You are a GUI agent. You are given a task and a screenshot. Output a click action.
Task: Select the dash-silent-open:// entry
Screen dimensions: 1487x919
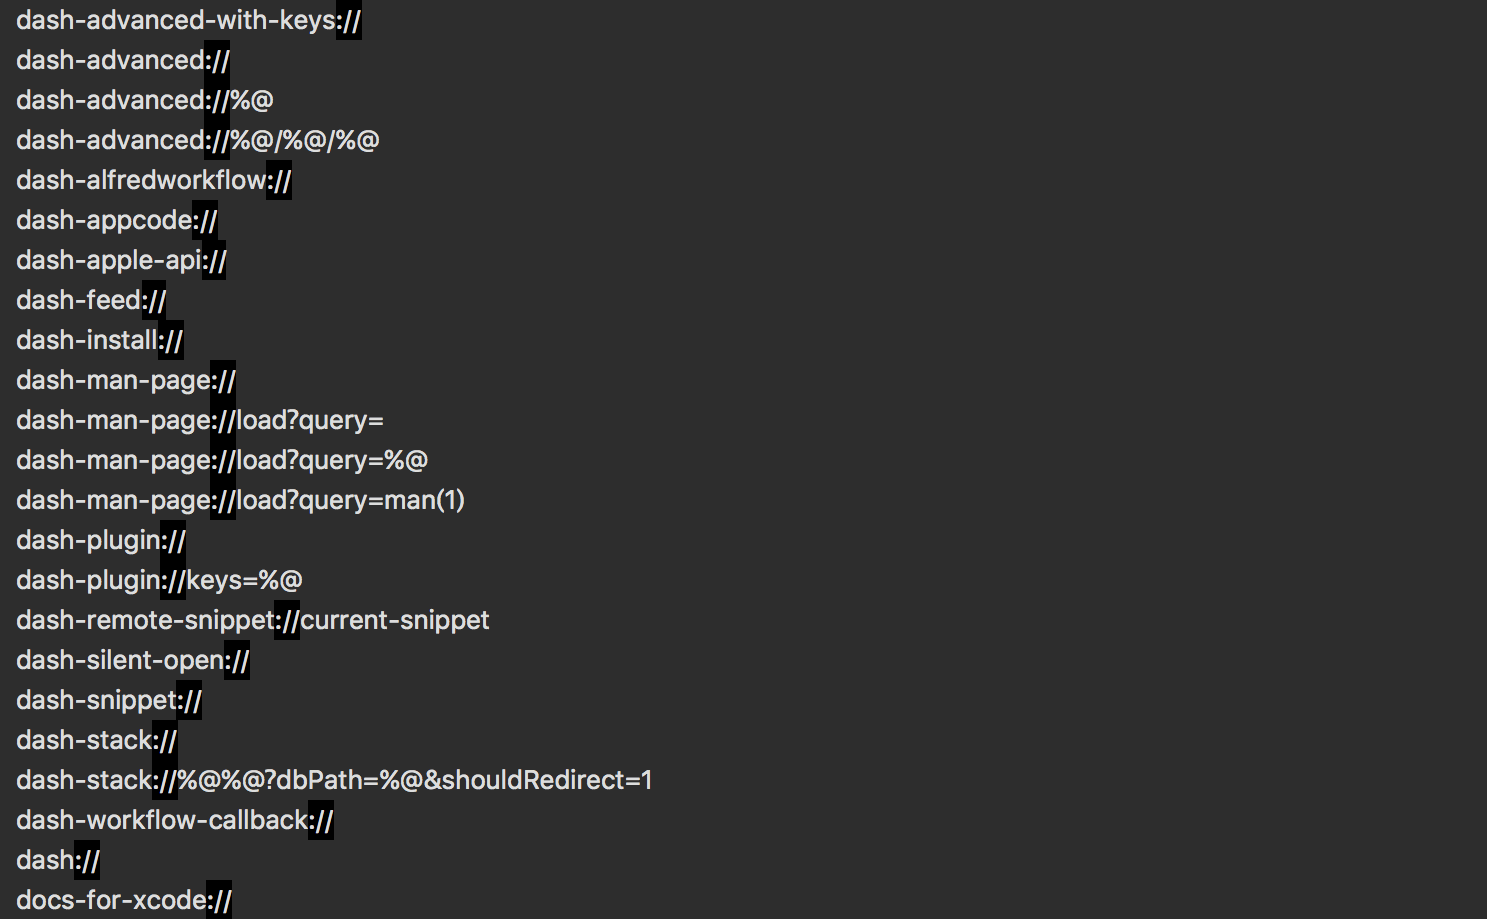133,660
